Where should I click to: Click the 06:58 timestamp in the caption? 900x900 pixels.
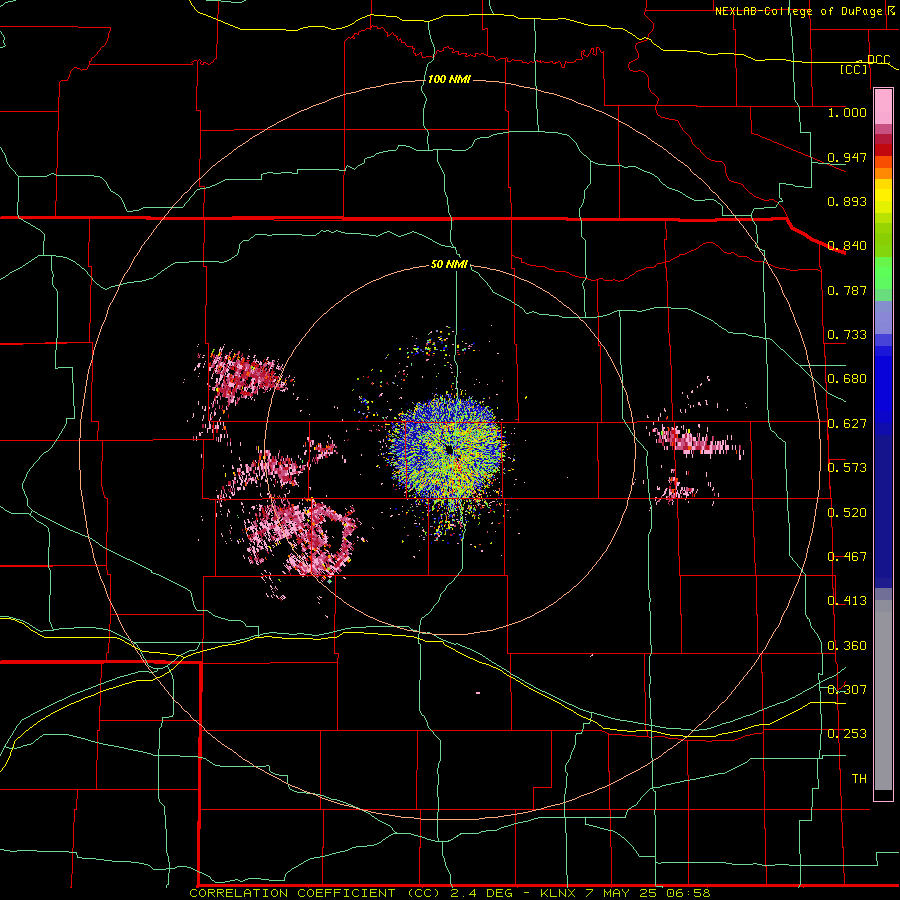pyautogui.click(x=691, y=893)
